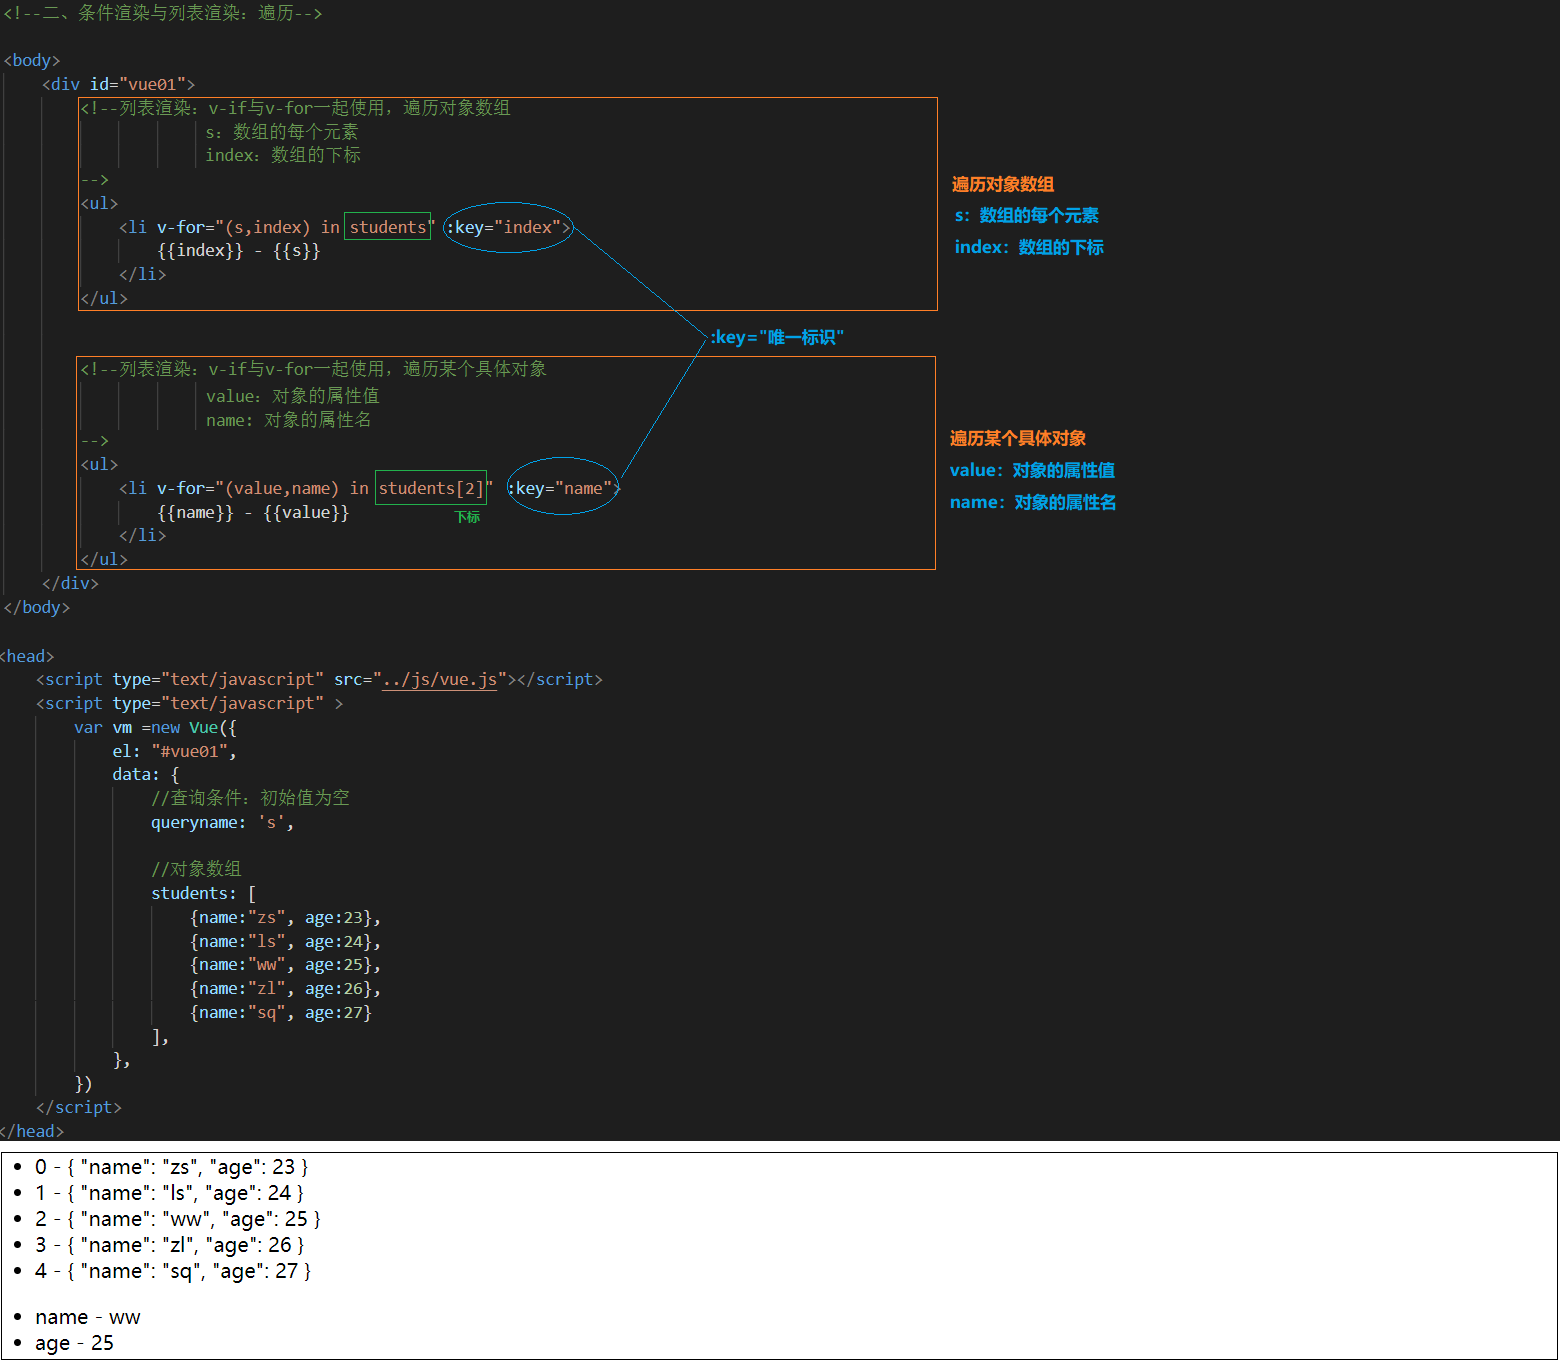Click the {name:"sq", age:27} array entry
This screenshot has height=1360, width=1560.
[281, 1013]
